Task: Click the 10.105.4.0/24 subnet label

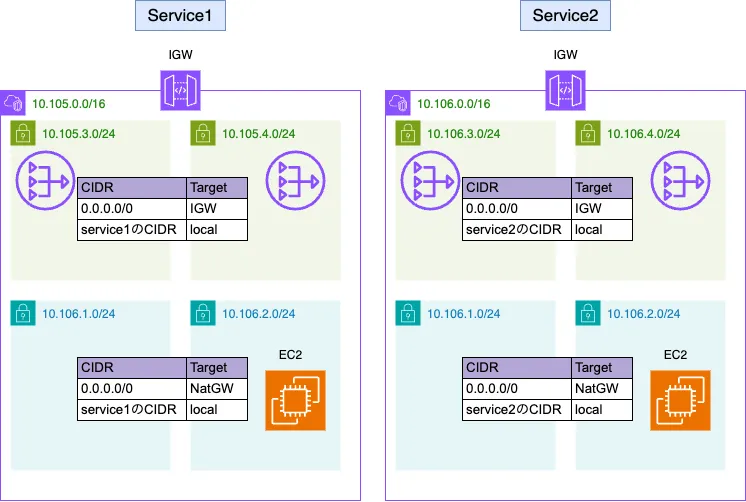Action: 258,134
